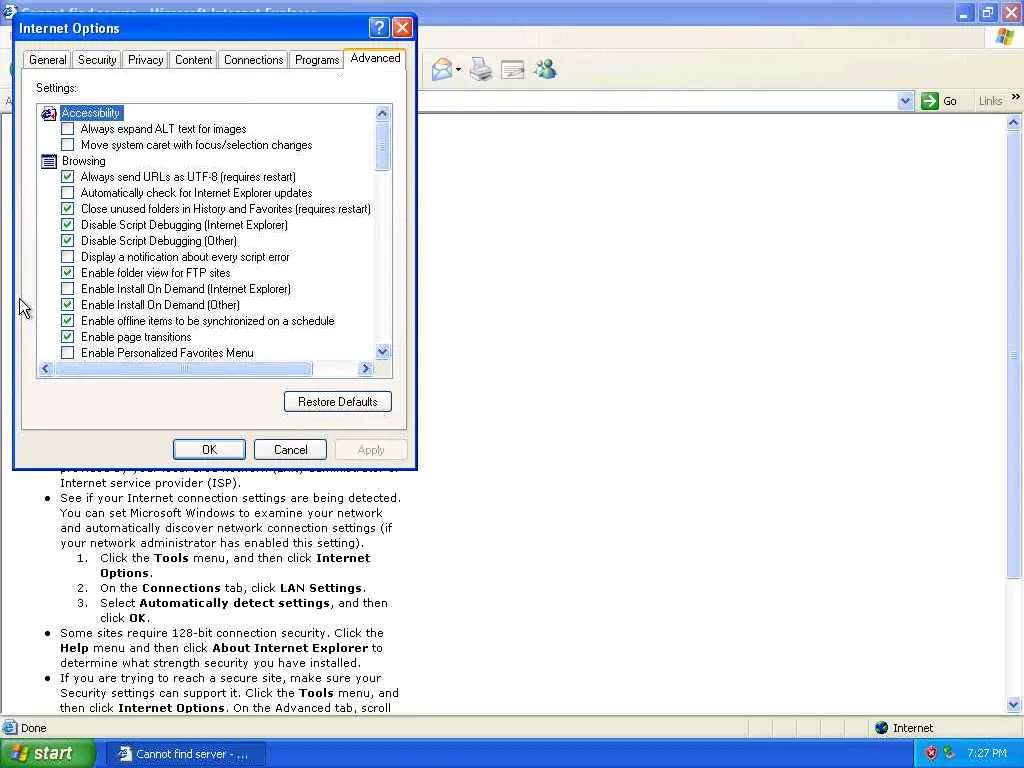The width and height of the screenshot is (1024, 768).
Task: Uncheck Enable page transitions
Action: click(x=67, y=337)
